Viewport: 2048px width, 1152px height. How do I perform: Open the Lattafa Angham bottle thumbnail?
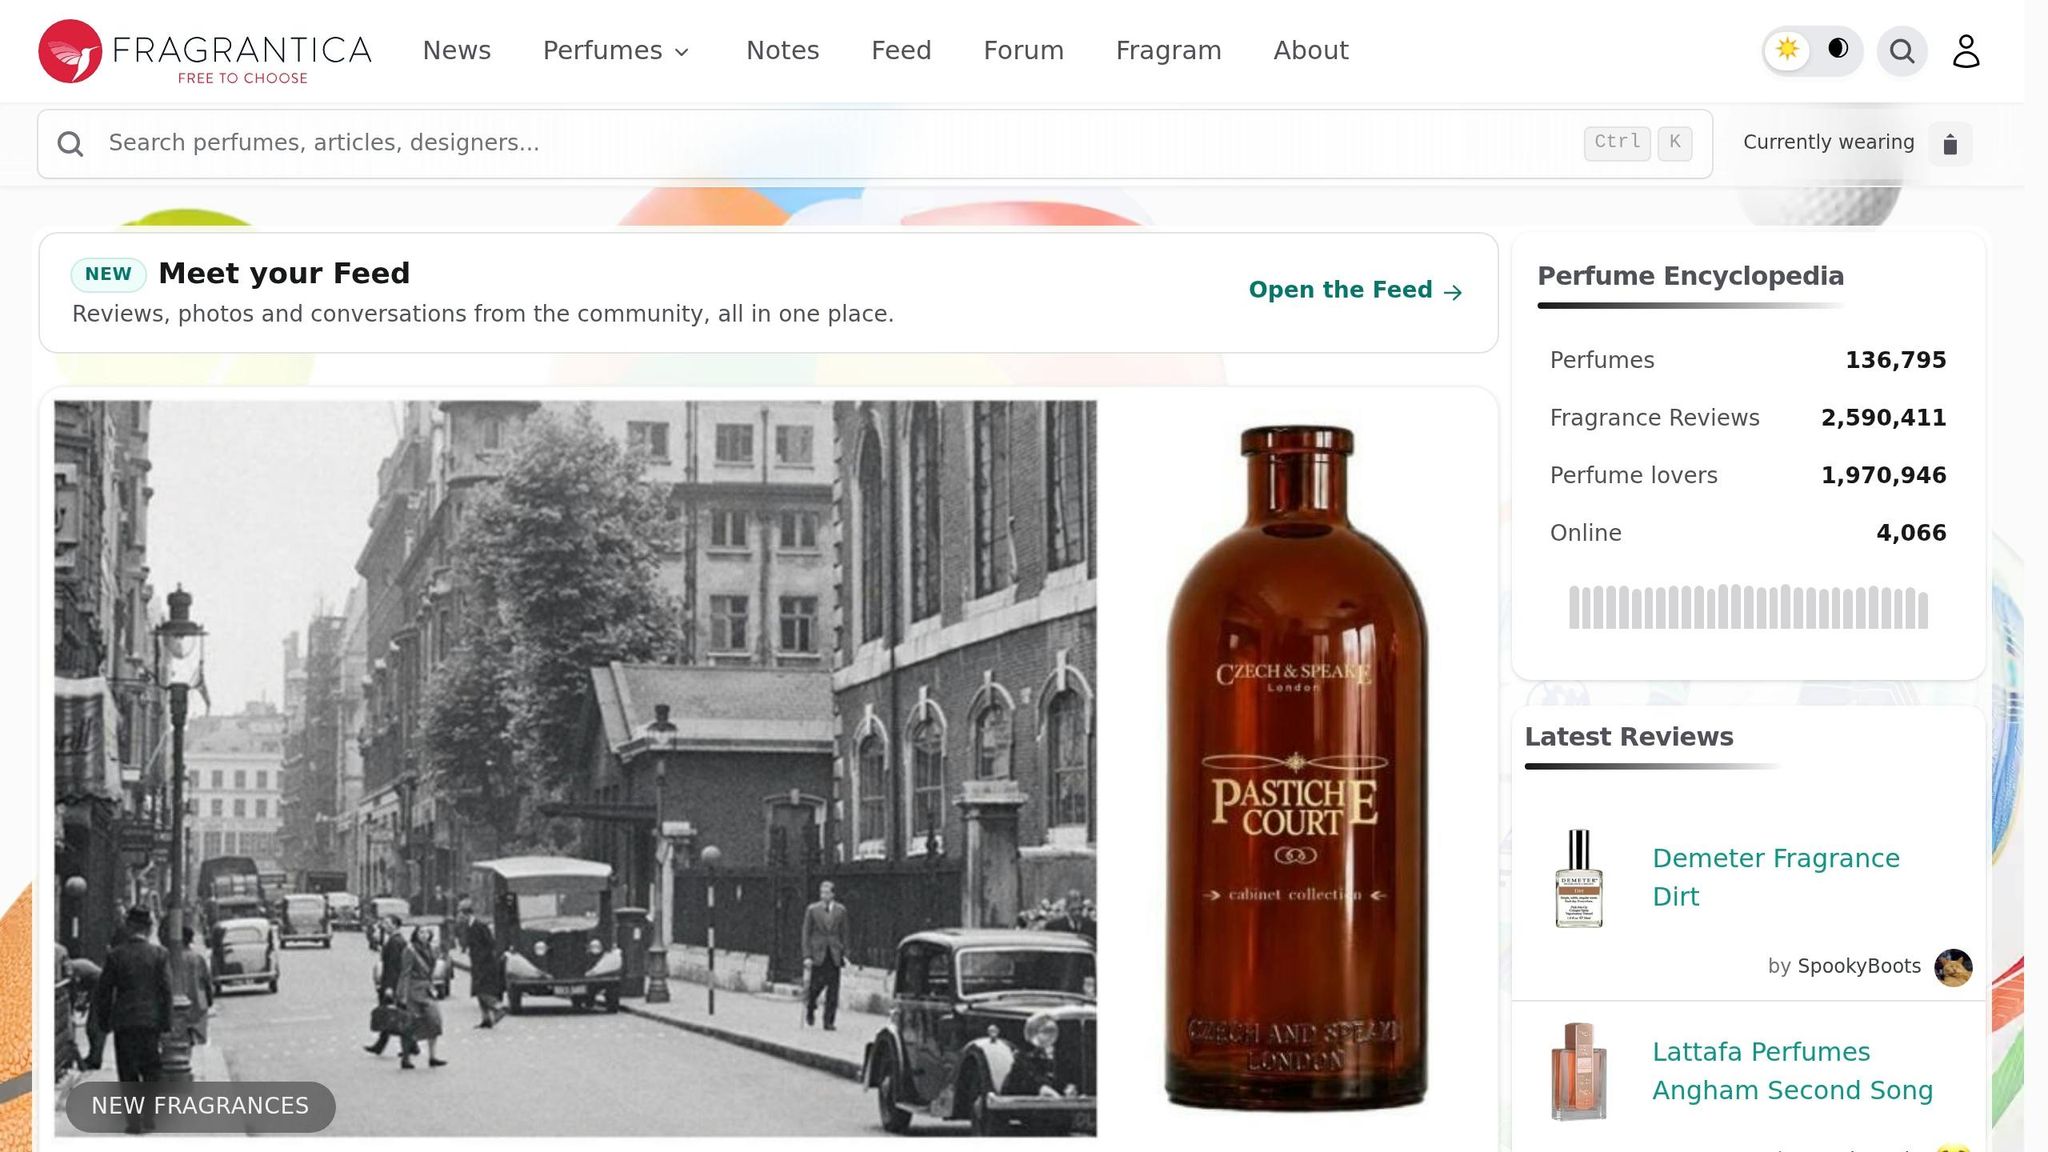pos(1579,1071)
